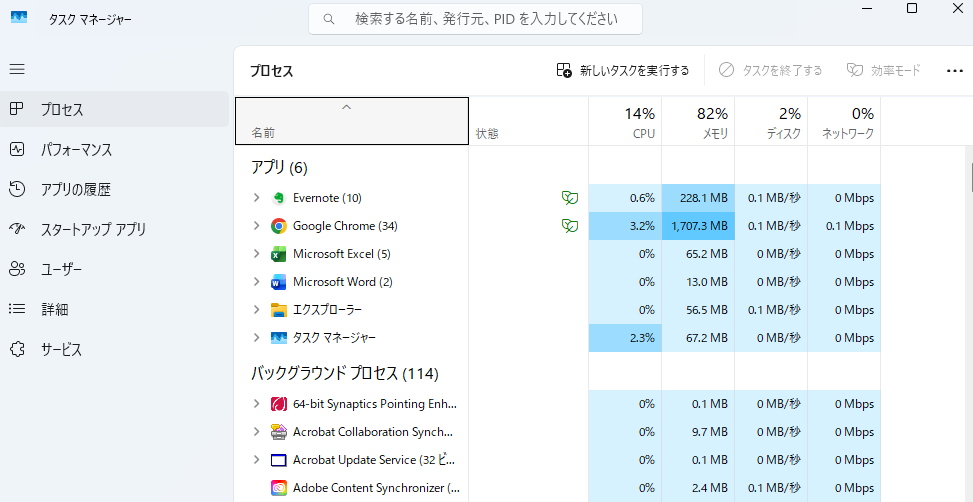Click Chrome CPU value 3.2%

(x=625, y=226)
